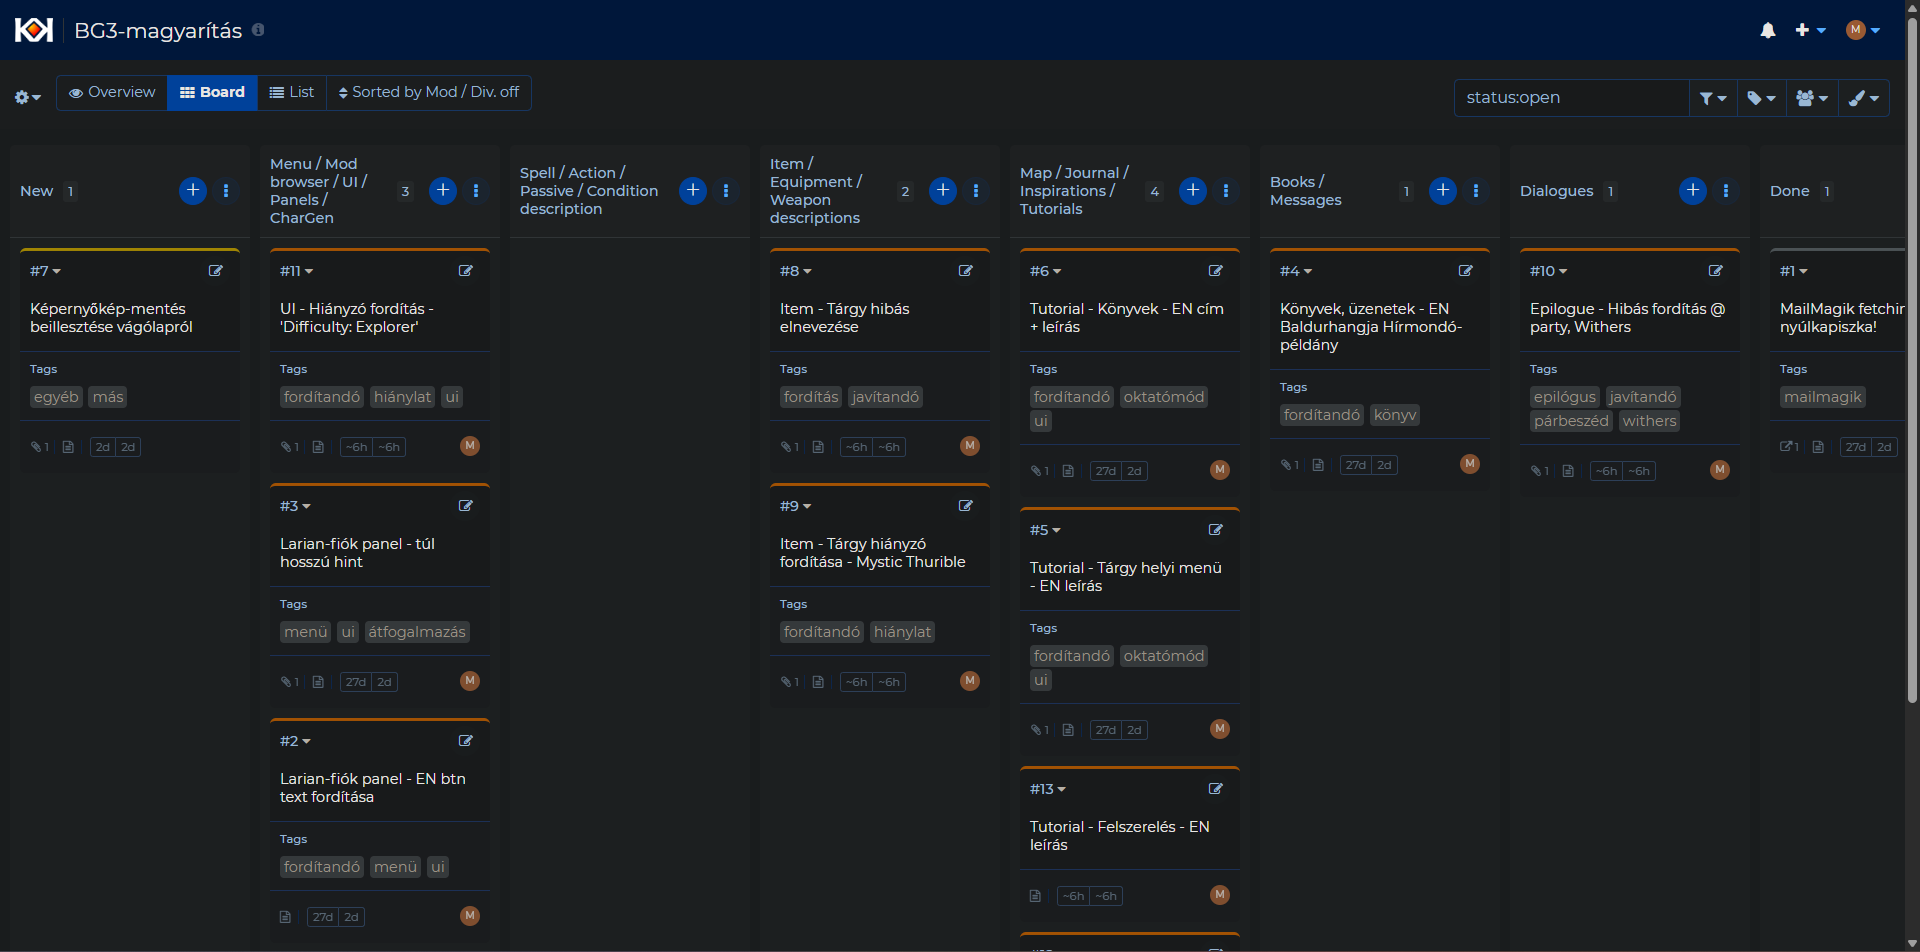The image size is (1920, 952).
Task: Edit task #3 via its edit icon
Action: 466,506
